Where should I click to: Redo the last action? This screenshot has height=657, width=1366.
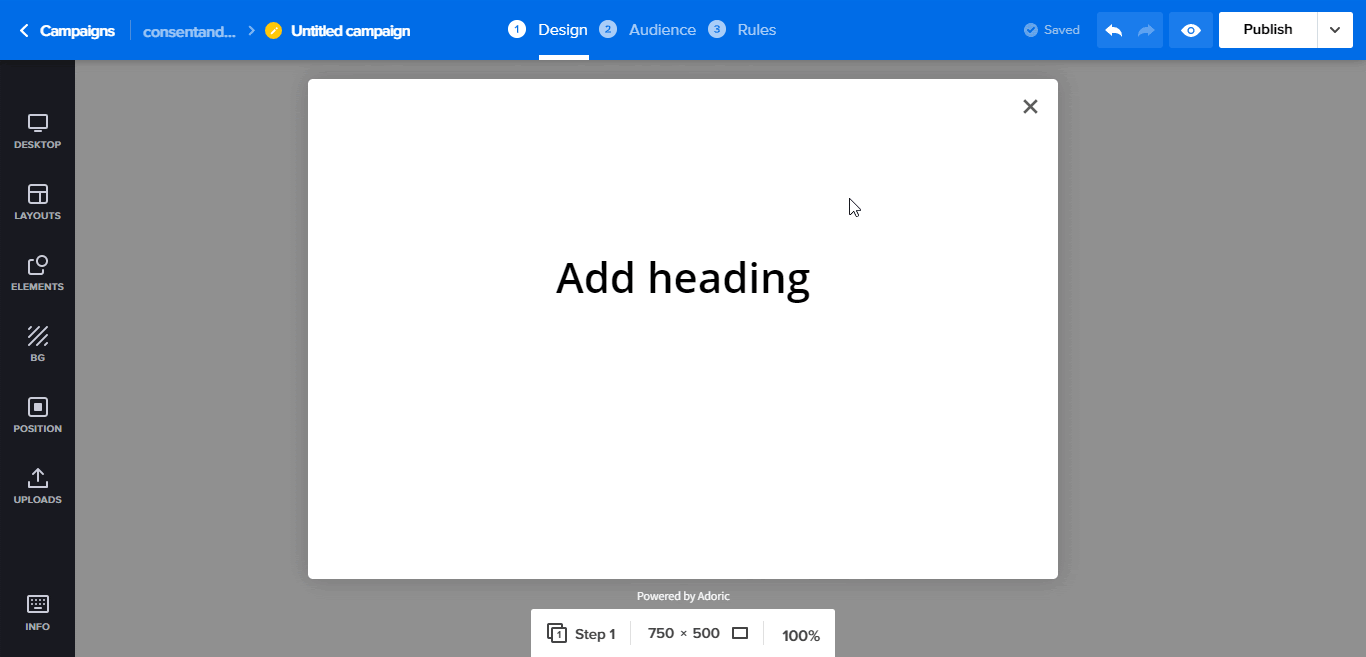pos(1145,30)
